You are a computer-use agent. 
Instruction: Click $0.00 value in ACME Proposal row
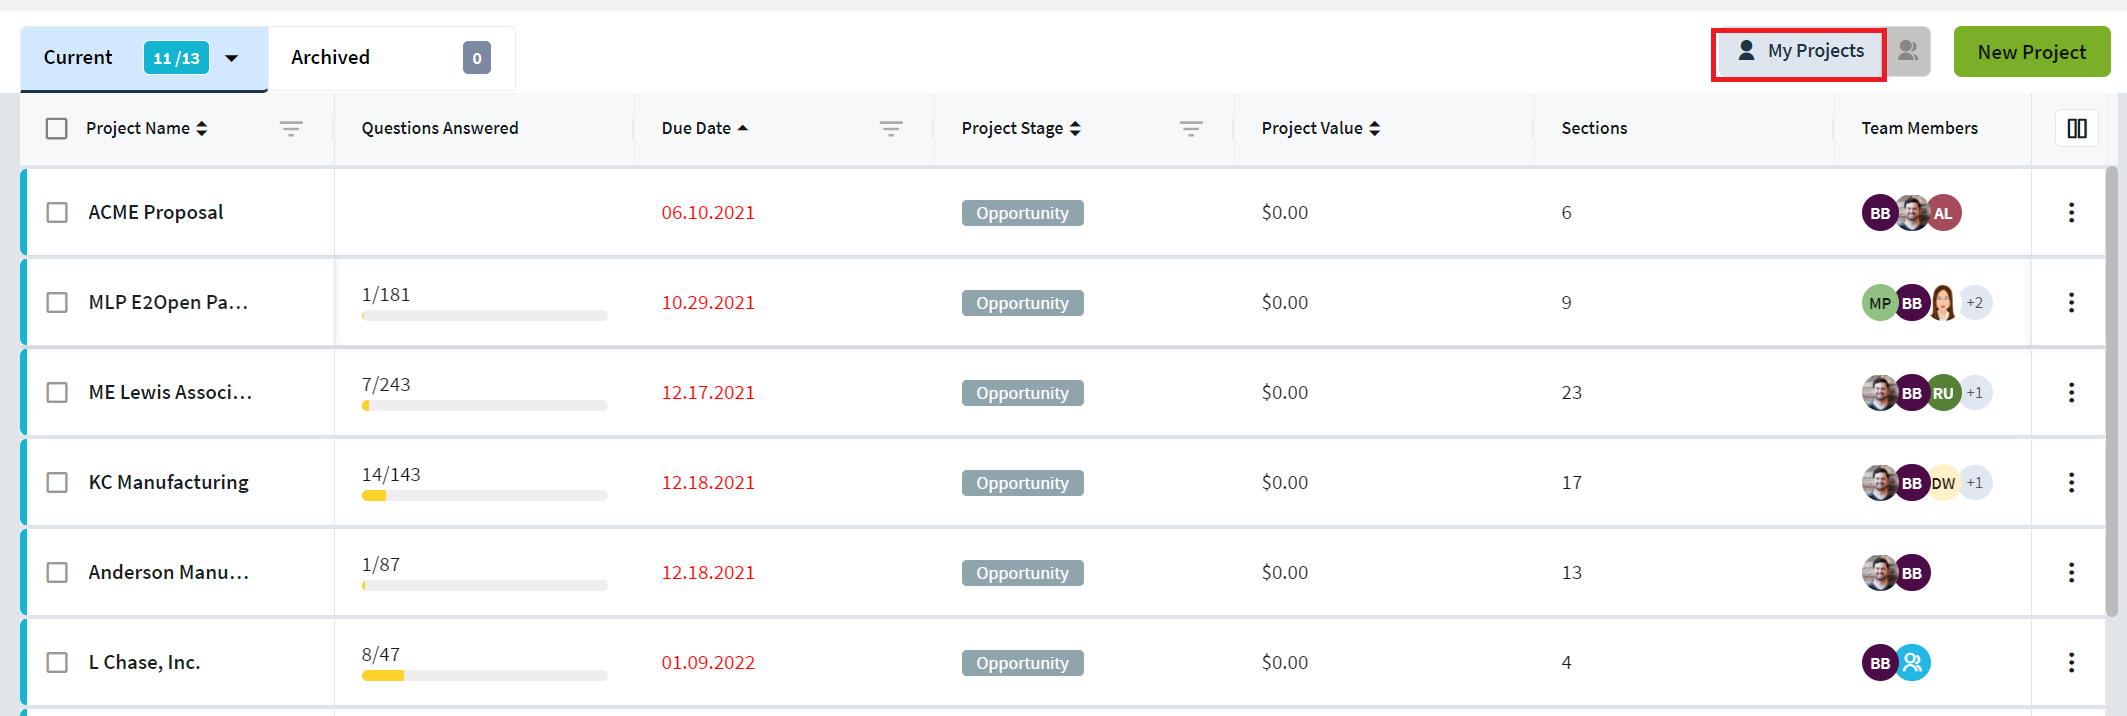point(1285,212)
